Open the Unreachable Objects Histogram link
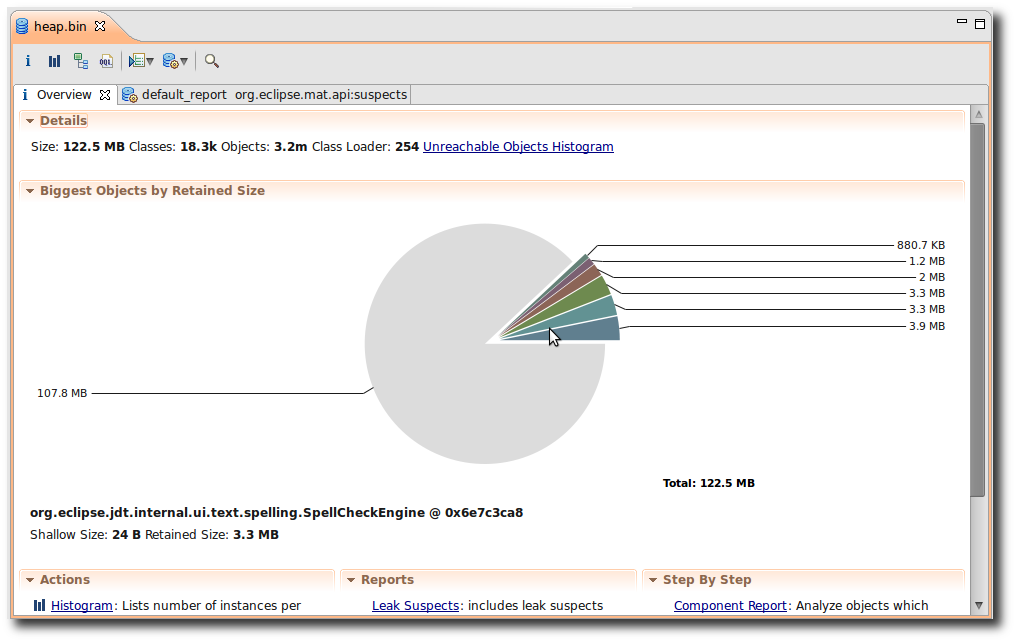Viewport: 1016px width, 642px height. click(x=518, y=147)
